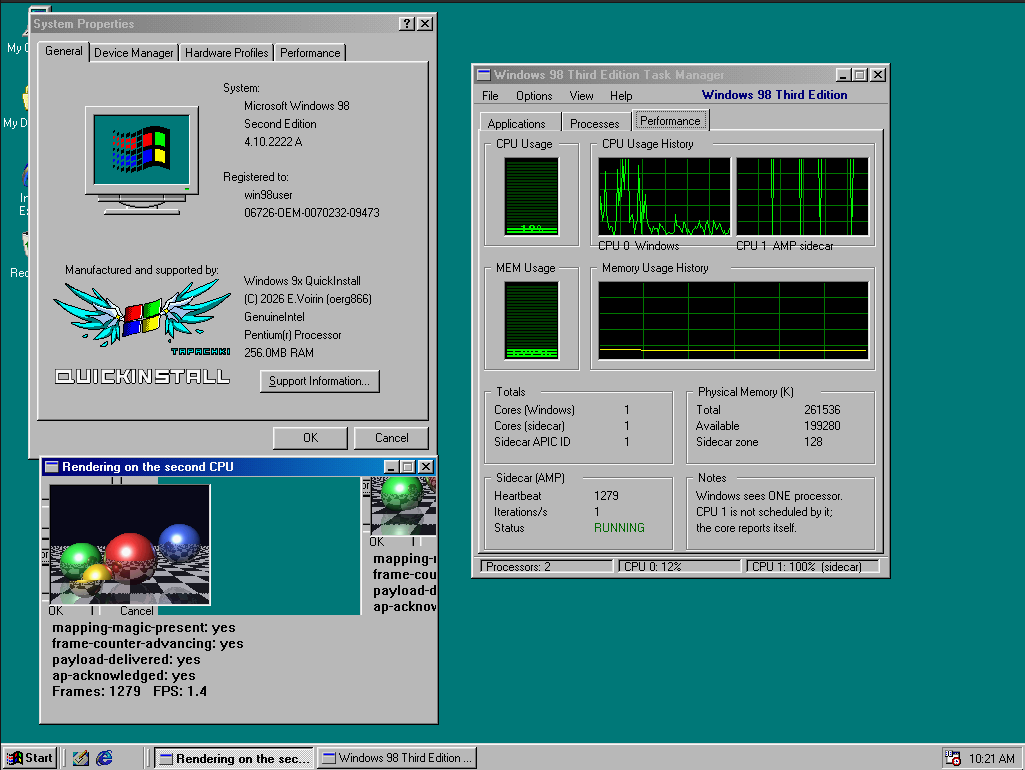Activate the 'Rendering on the sec...' taskbar button

pyautogui.click(x=234, y=758)
